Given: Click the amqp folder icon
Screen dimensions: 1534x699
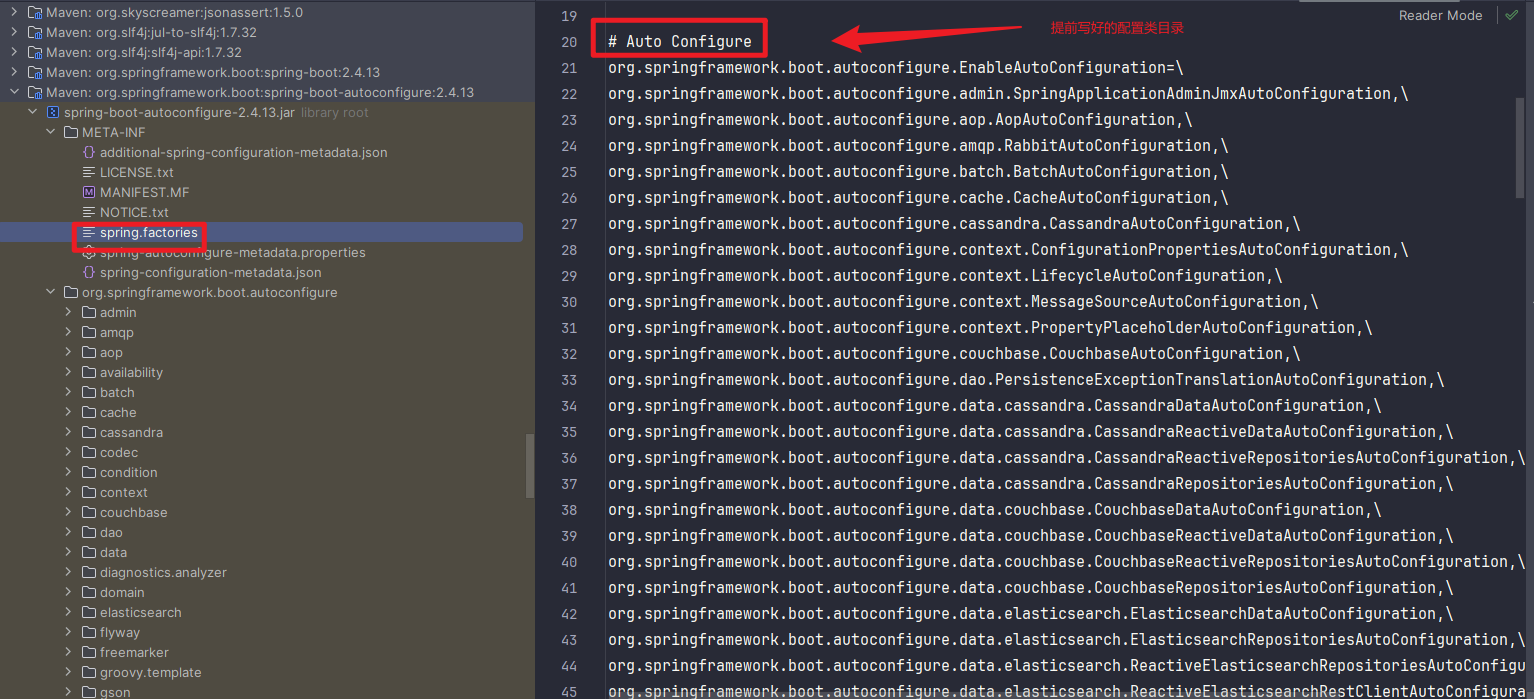Looking at the screenshot, I should coord(89,333).
